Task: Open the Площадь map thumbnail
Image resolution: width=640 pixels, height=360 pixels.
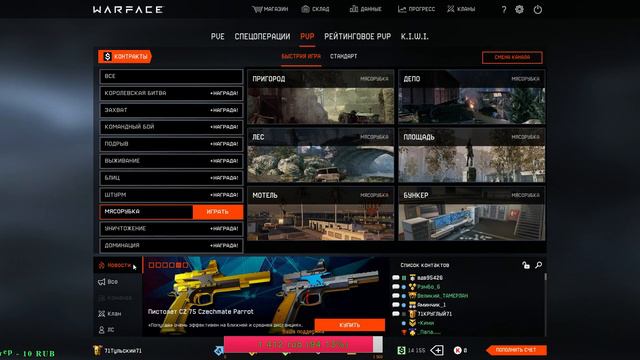Action: pyautogui.click(x=472, y=156)
